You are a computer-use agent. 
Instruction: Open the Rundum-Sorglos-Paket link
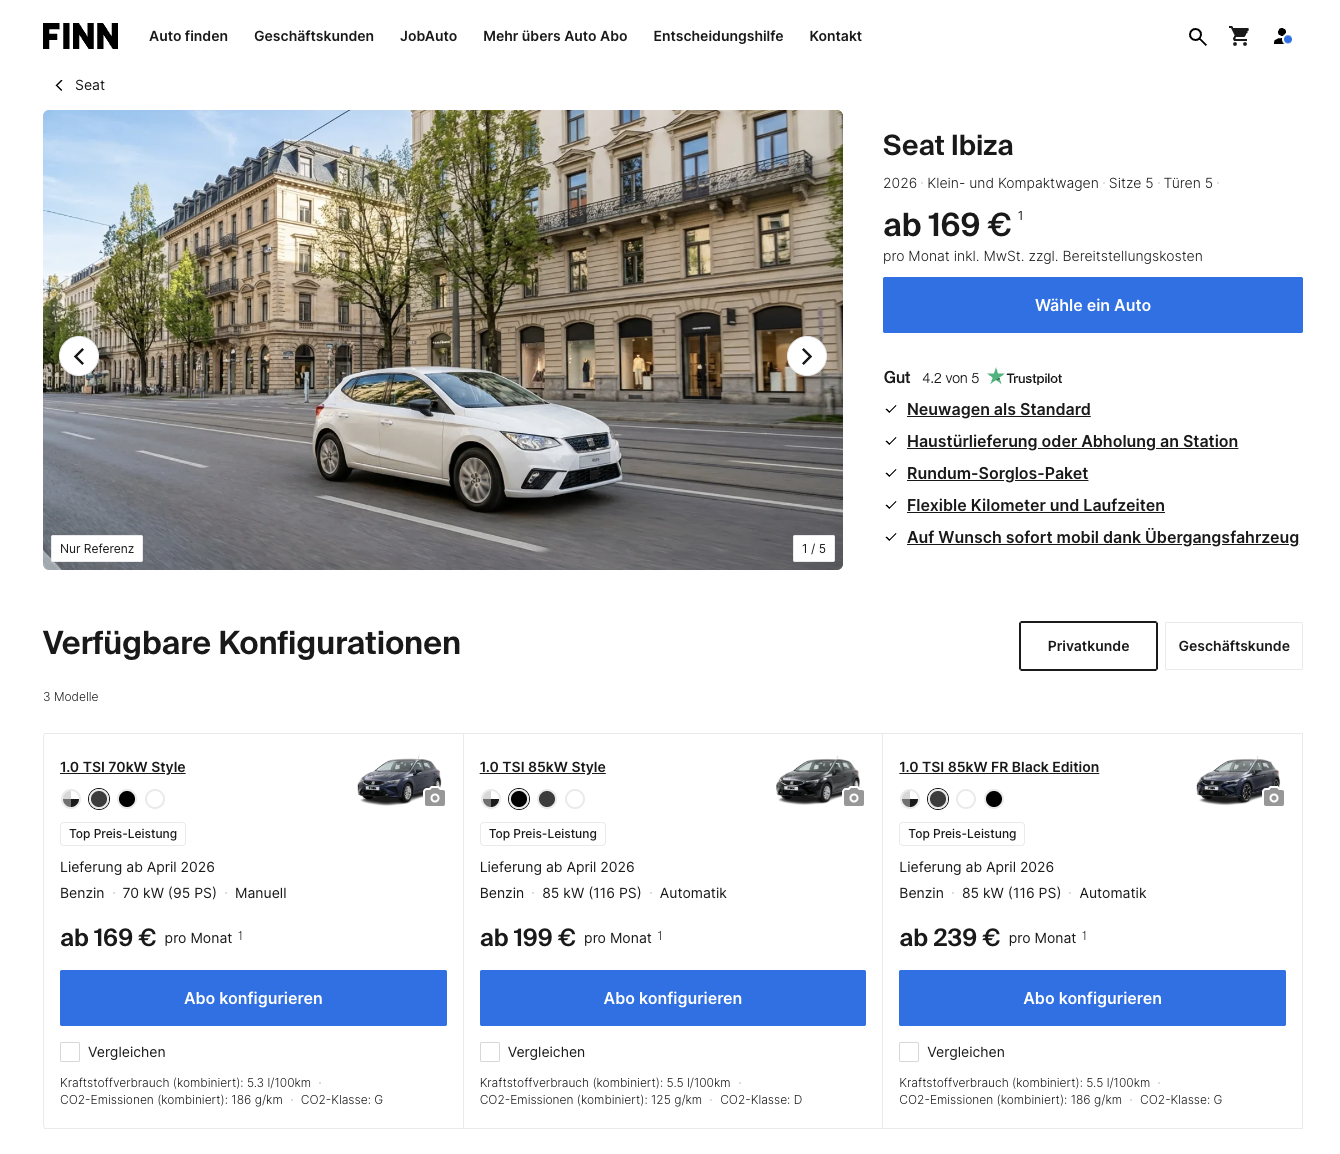(x=997, y=473)
